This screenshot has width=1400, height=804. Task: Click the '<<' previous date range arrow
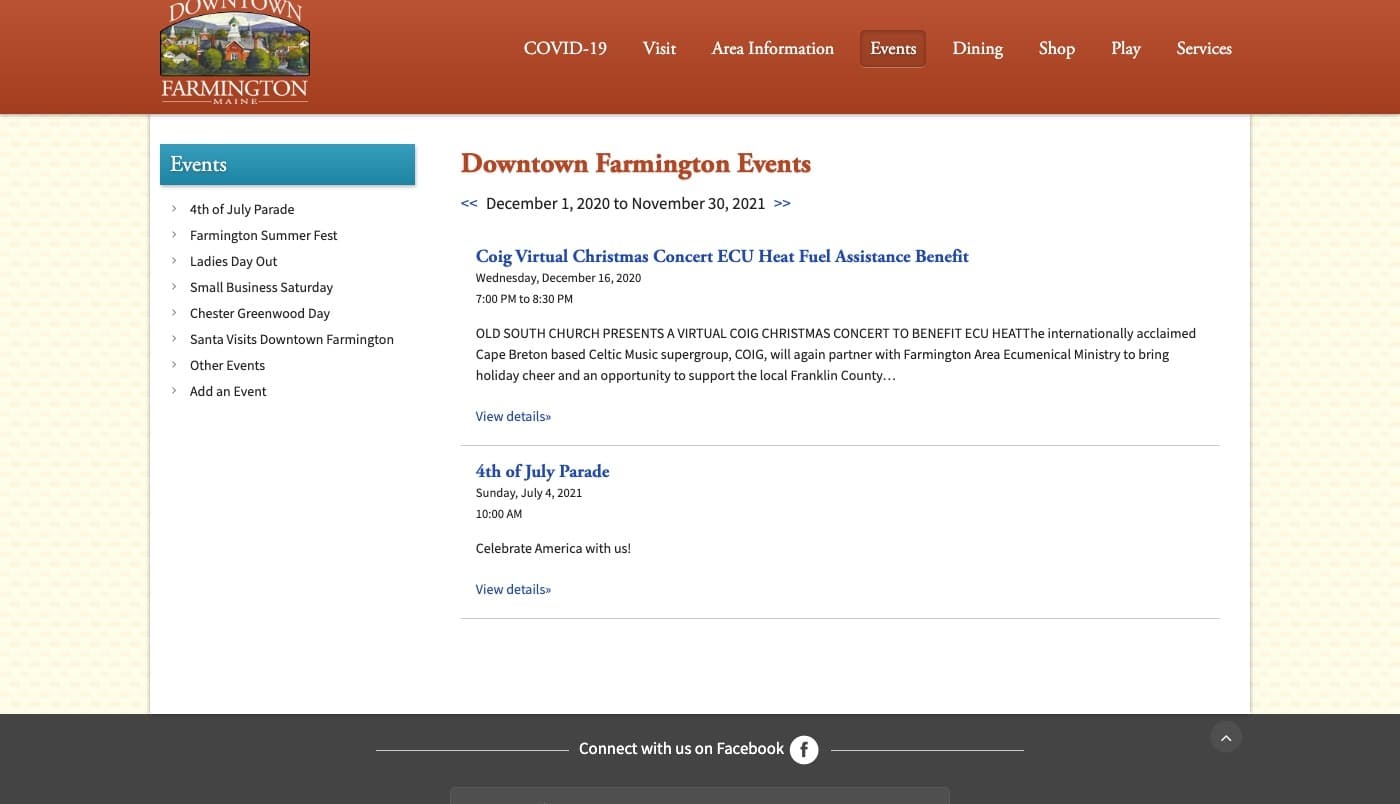[469, 203]
